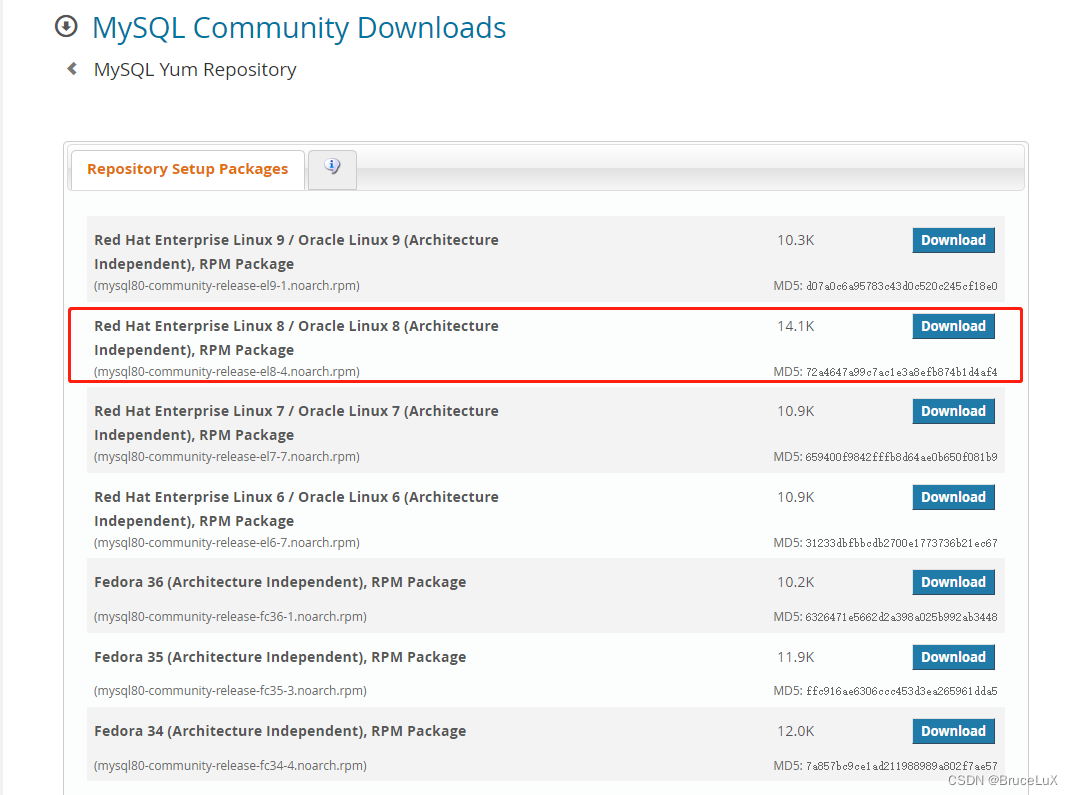
Task: Open the MySQL Community Downloads heading link
Action: [299, 28]
